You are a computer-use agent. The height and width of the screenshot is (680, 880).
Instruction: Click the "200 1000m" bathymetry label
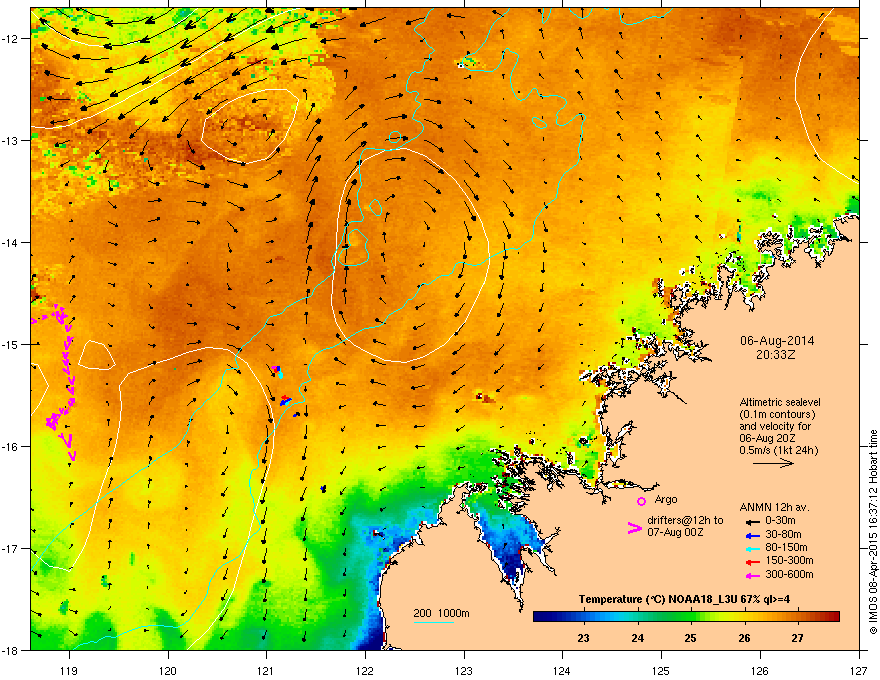pos(441,613)
